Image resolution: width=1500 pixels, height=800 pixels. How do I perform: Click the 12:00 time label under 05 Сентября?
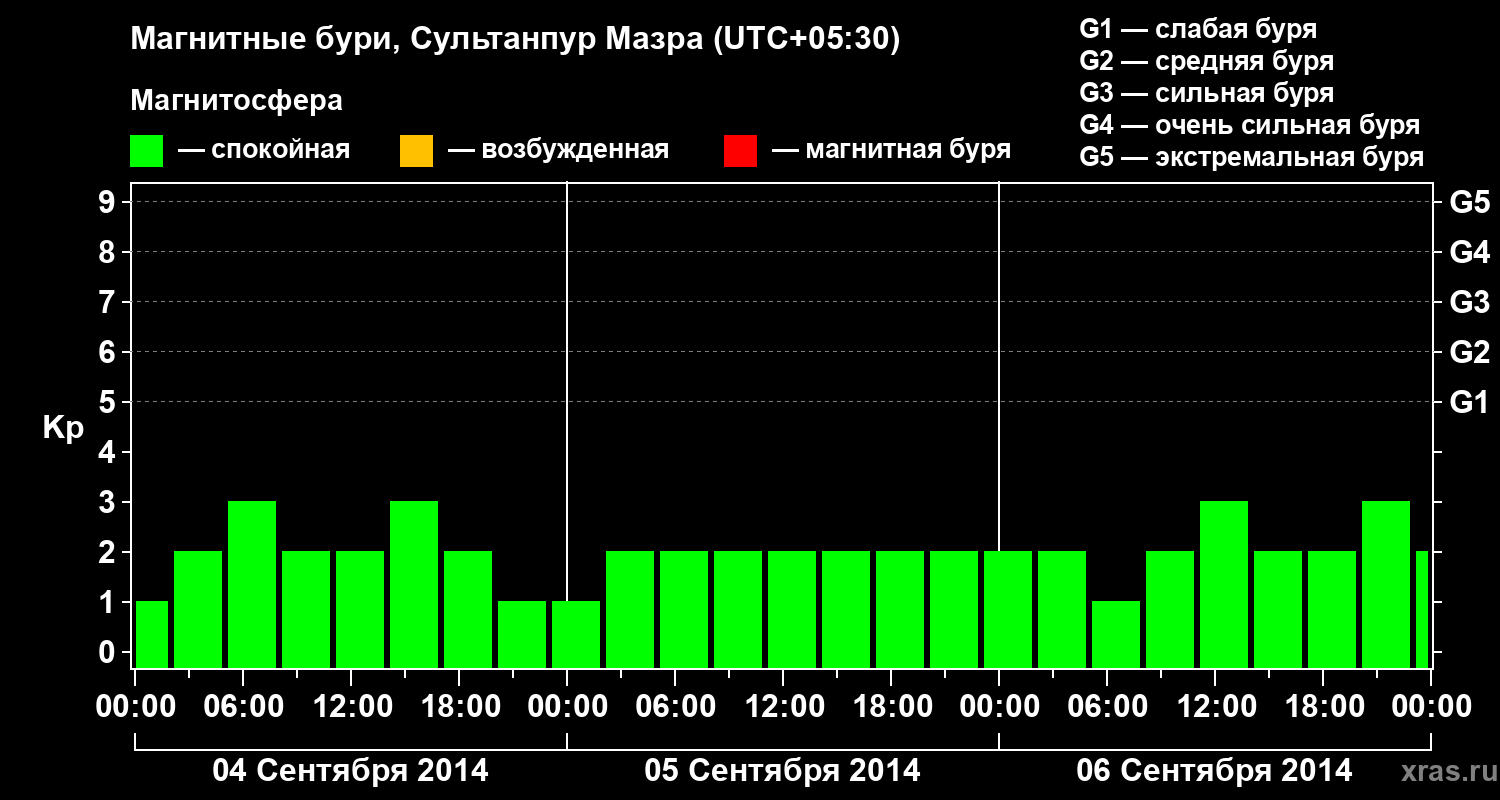point(783,707)
